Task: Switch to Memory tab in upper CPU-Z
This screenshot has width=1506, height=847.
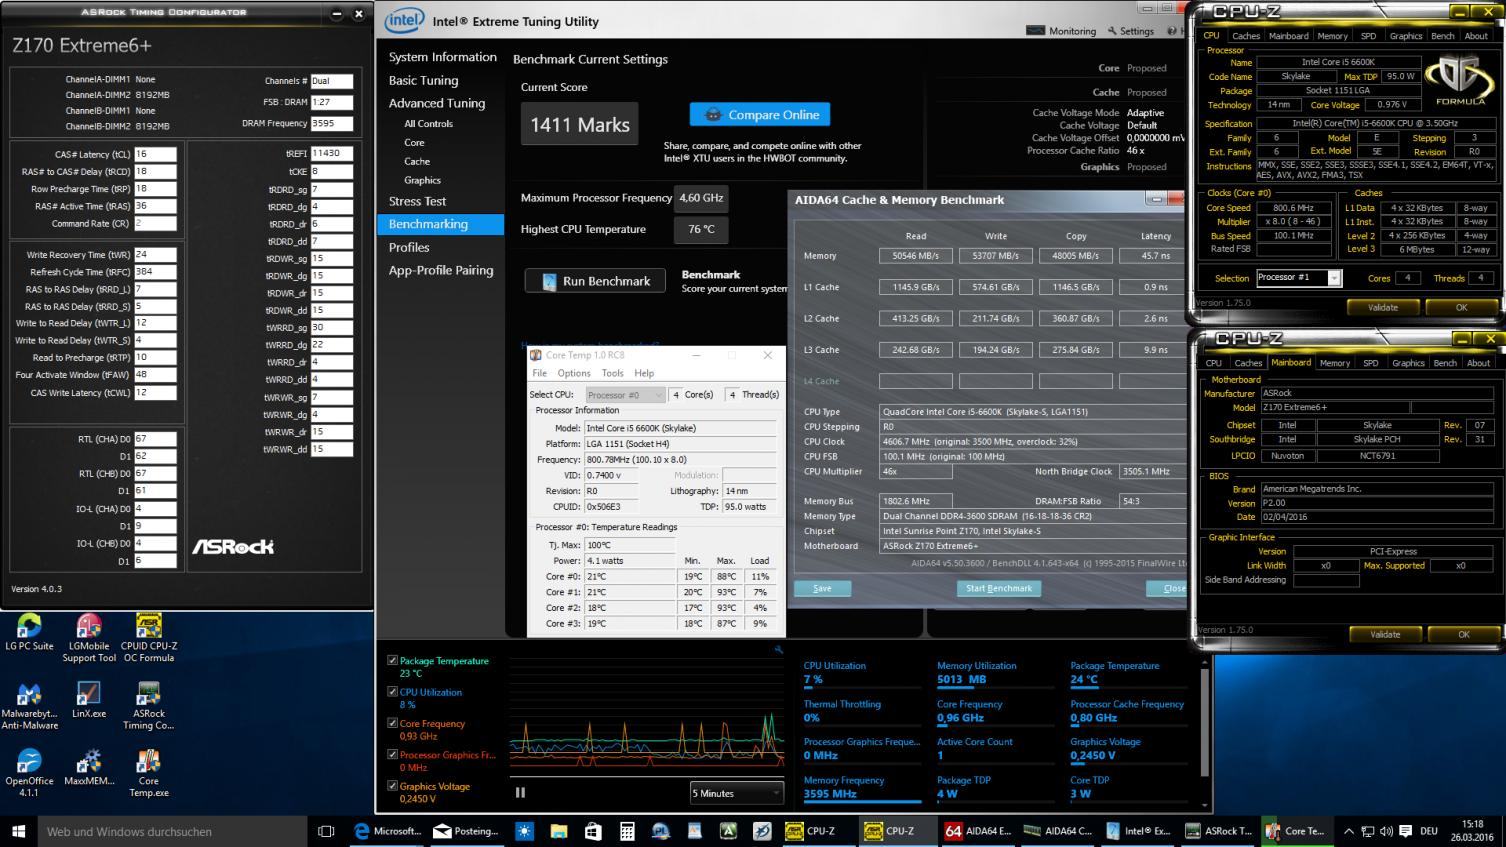Action: 1332,36
